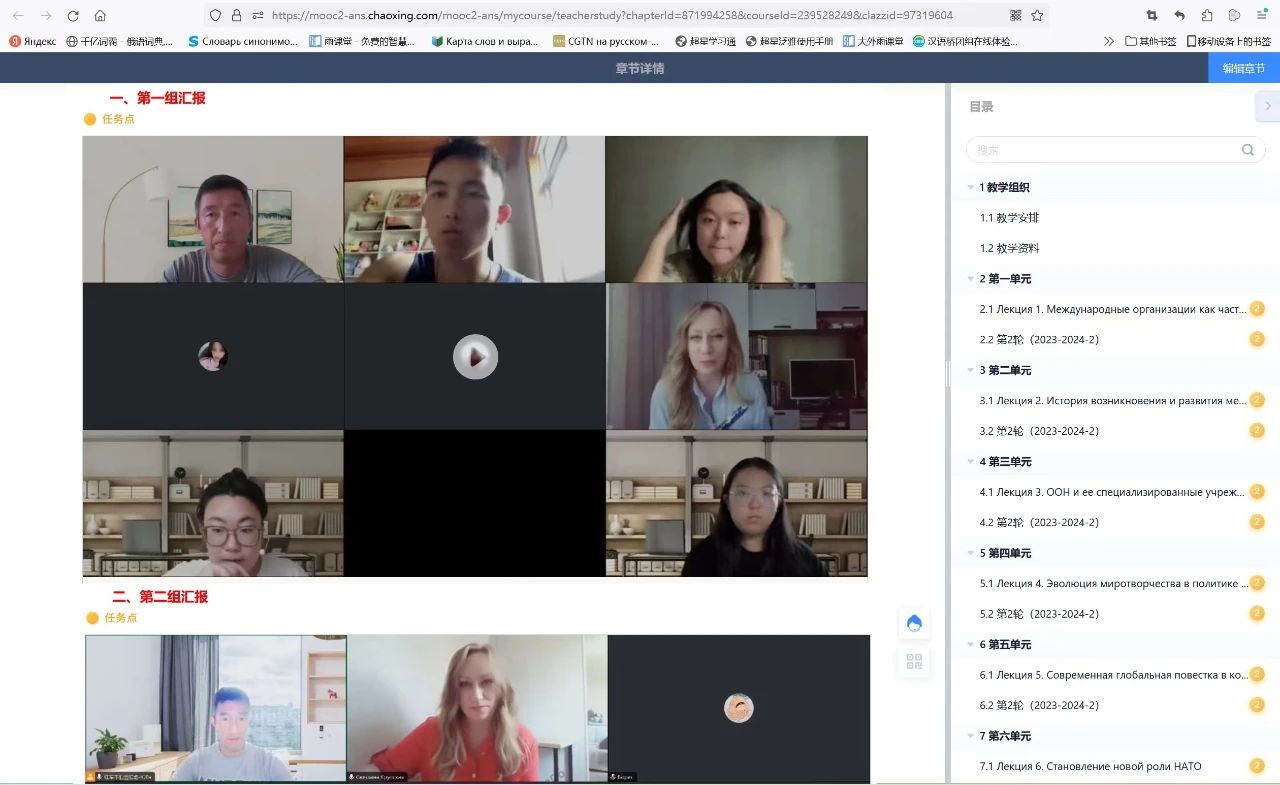This screenshot has height=785, width=1280.
Task: Collapse the 4 第三单元 section
Action: (970, 462)
